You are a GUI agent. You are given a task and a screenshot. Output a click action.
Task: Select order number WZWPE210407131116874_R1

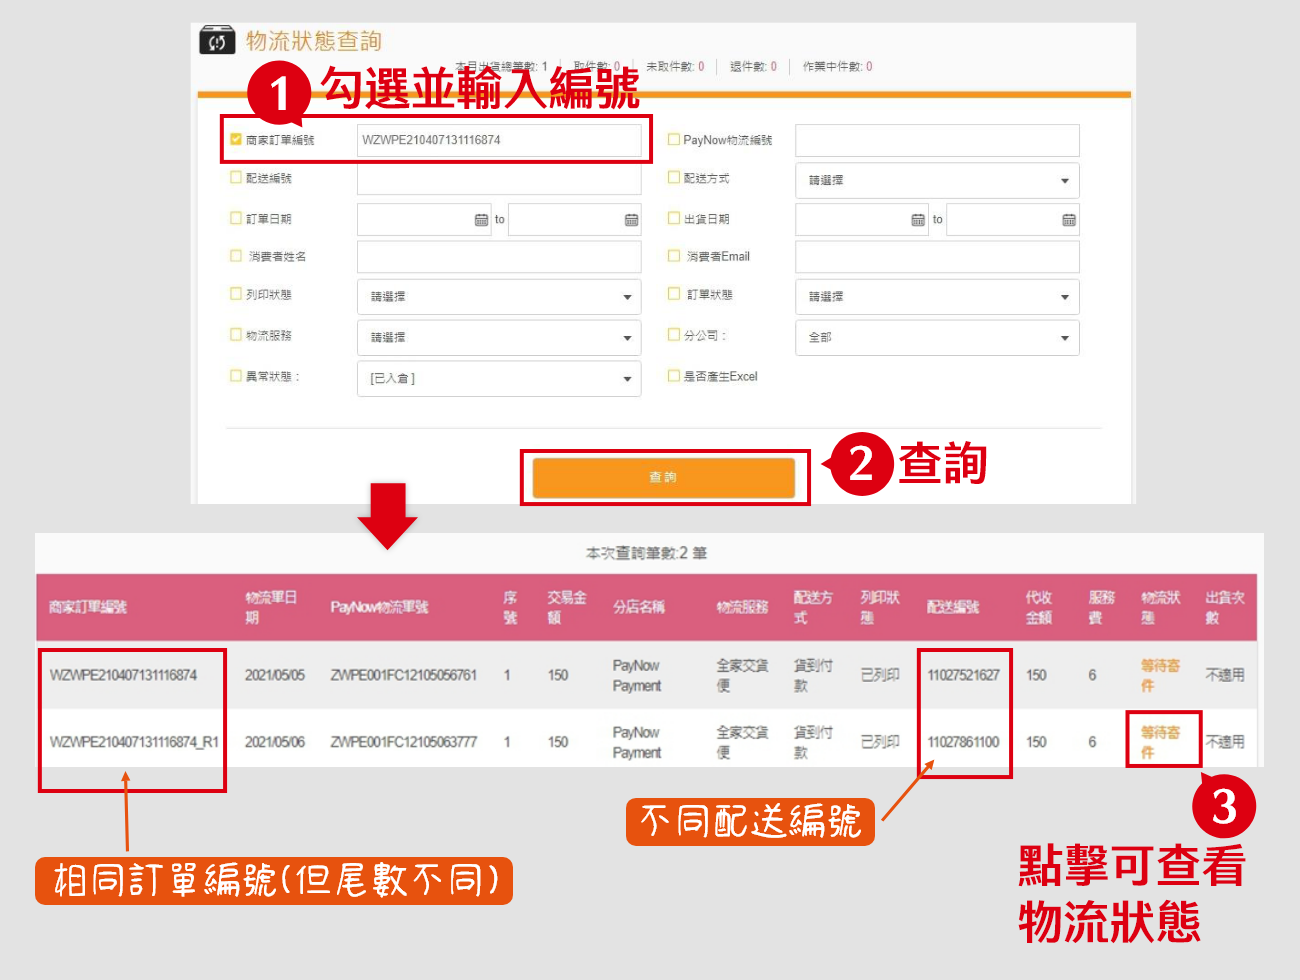pos(134,742)
